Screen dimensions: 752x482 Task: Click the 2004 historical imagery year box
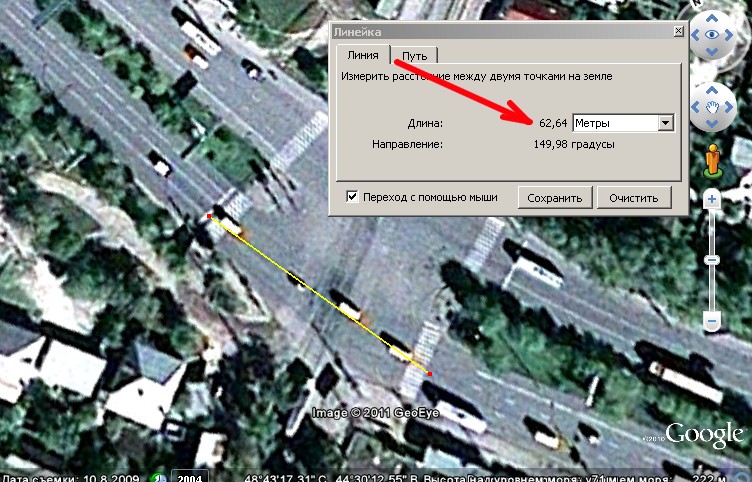[x=190, y=478]
